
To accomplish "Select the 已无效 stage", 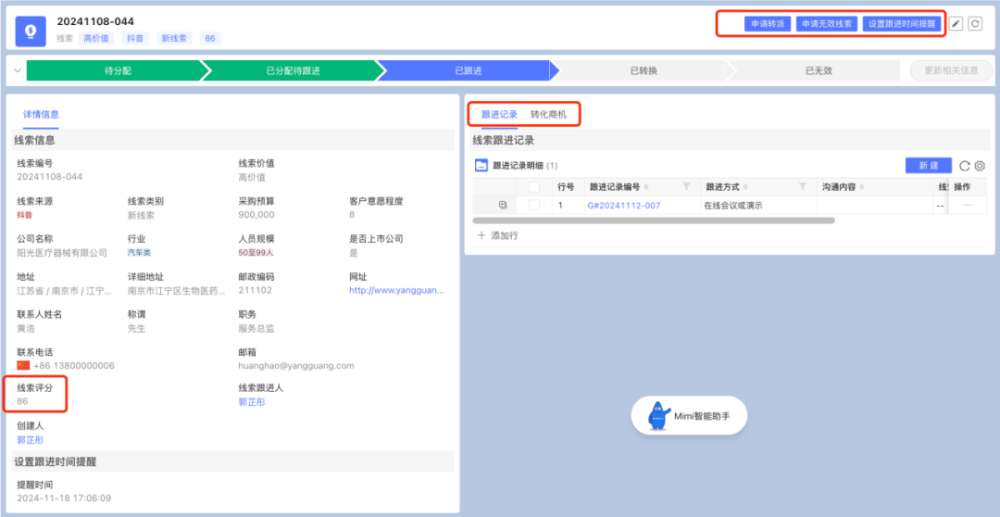I will [x=818, y=71].
